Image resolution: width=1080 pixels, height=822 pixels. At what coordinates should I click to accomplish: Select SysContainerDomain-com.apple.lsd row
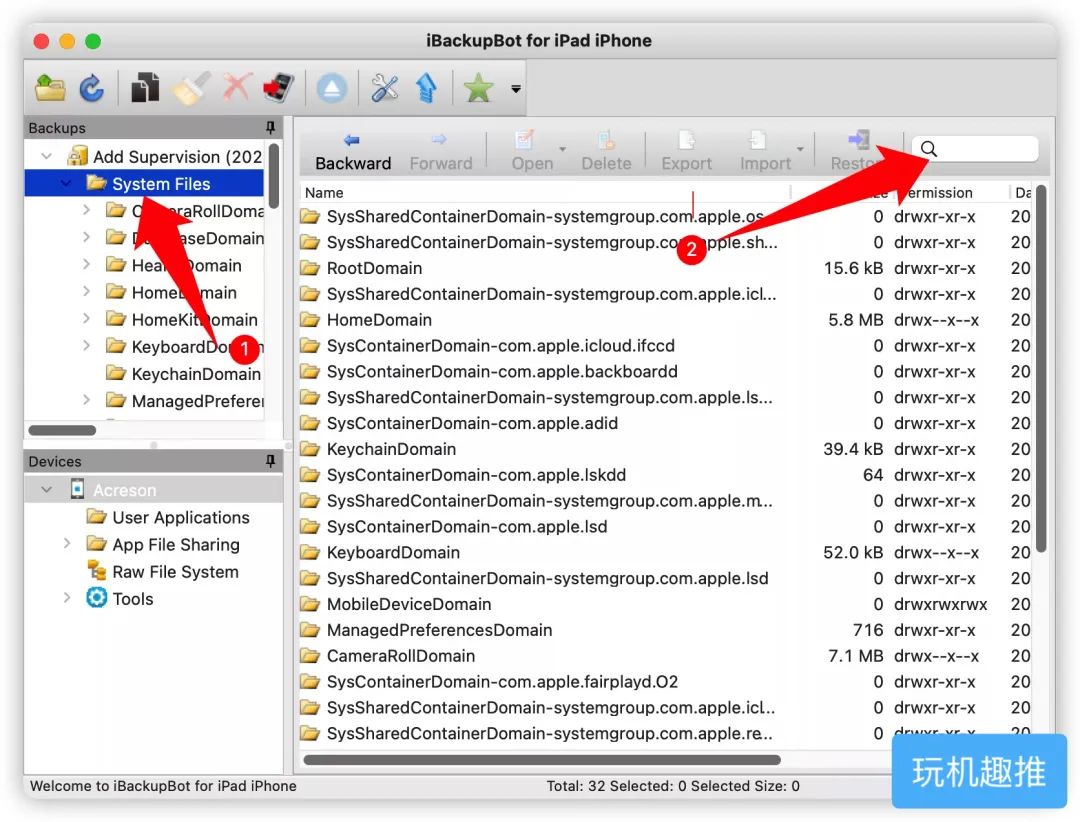click(x=665, y=526)
